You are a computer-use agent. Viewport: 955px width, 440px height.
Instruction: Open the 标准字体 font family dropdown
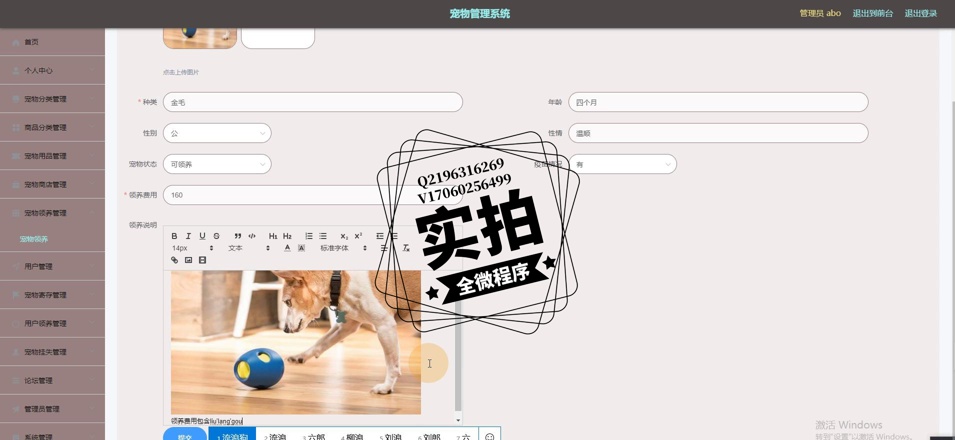(x=344, y=248)
